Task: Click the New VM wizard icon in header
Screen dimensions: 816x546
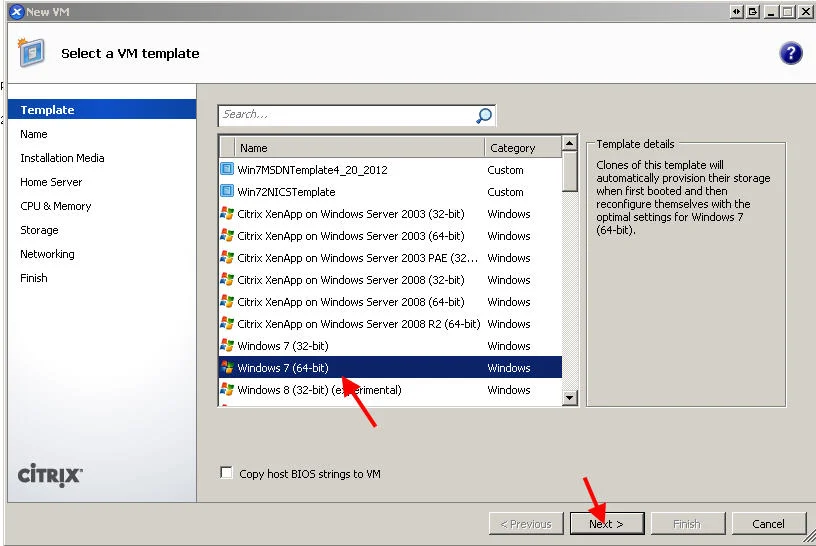Action: click(31, 53)
